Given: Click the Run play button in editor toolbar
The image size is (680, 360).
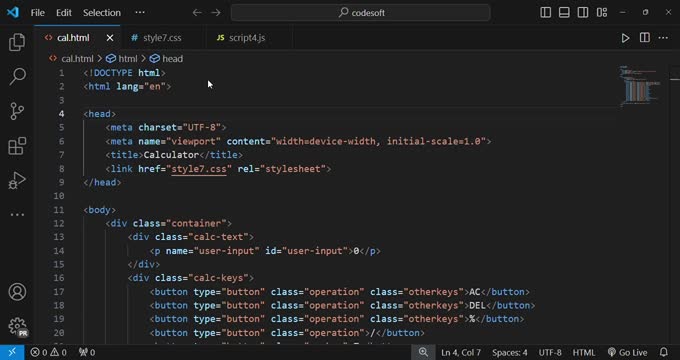Looking at the screenshot, I should (x=625, y=38).
